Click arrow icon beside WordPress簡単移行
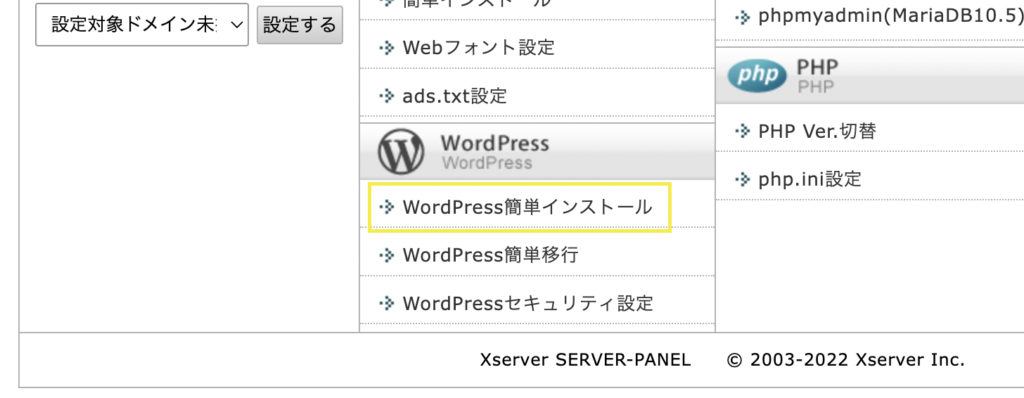This screenshot has width=1024, height=398. click(387, 256)
